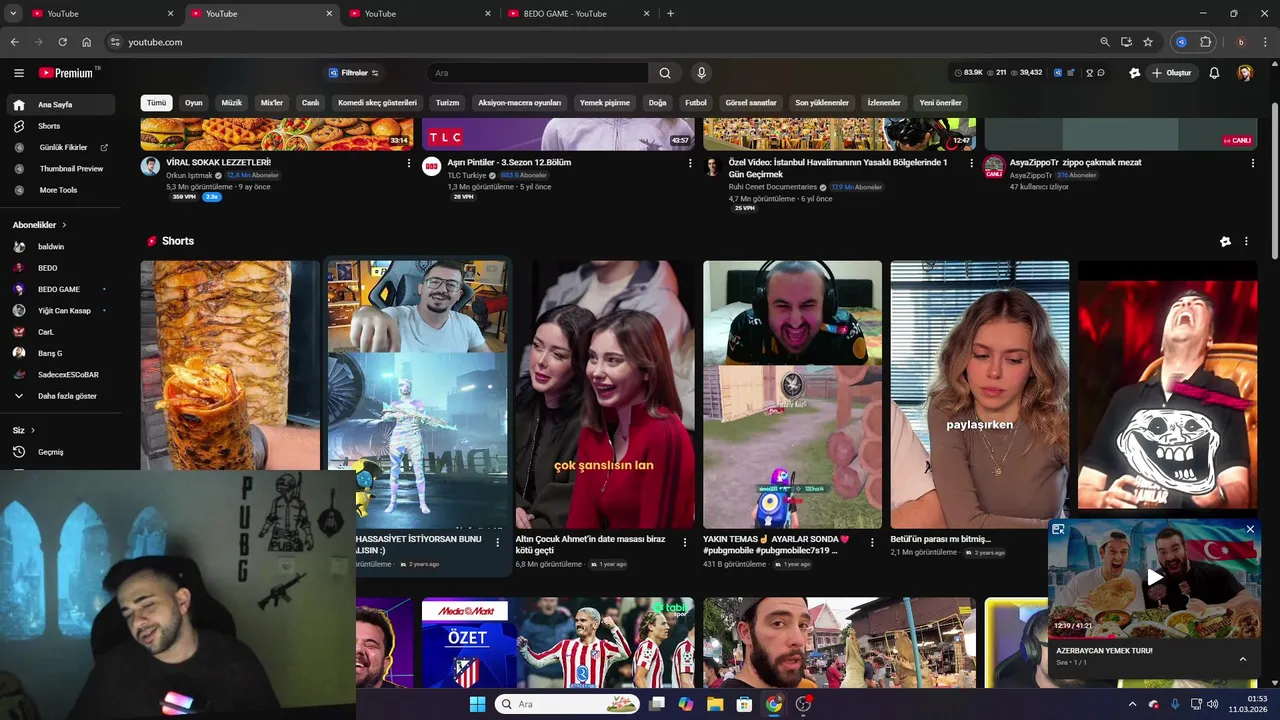1280x720 pixels.
Task: Open the Filtreler dropdown
Action: pos(354,73)
